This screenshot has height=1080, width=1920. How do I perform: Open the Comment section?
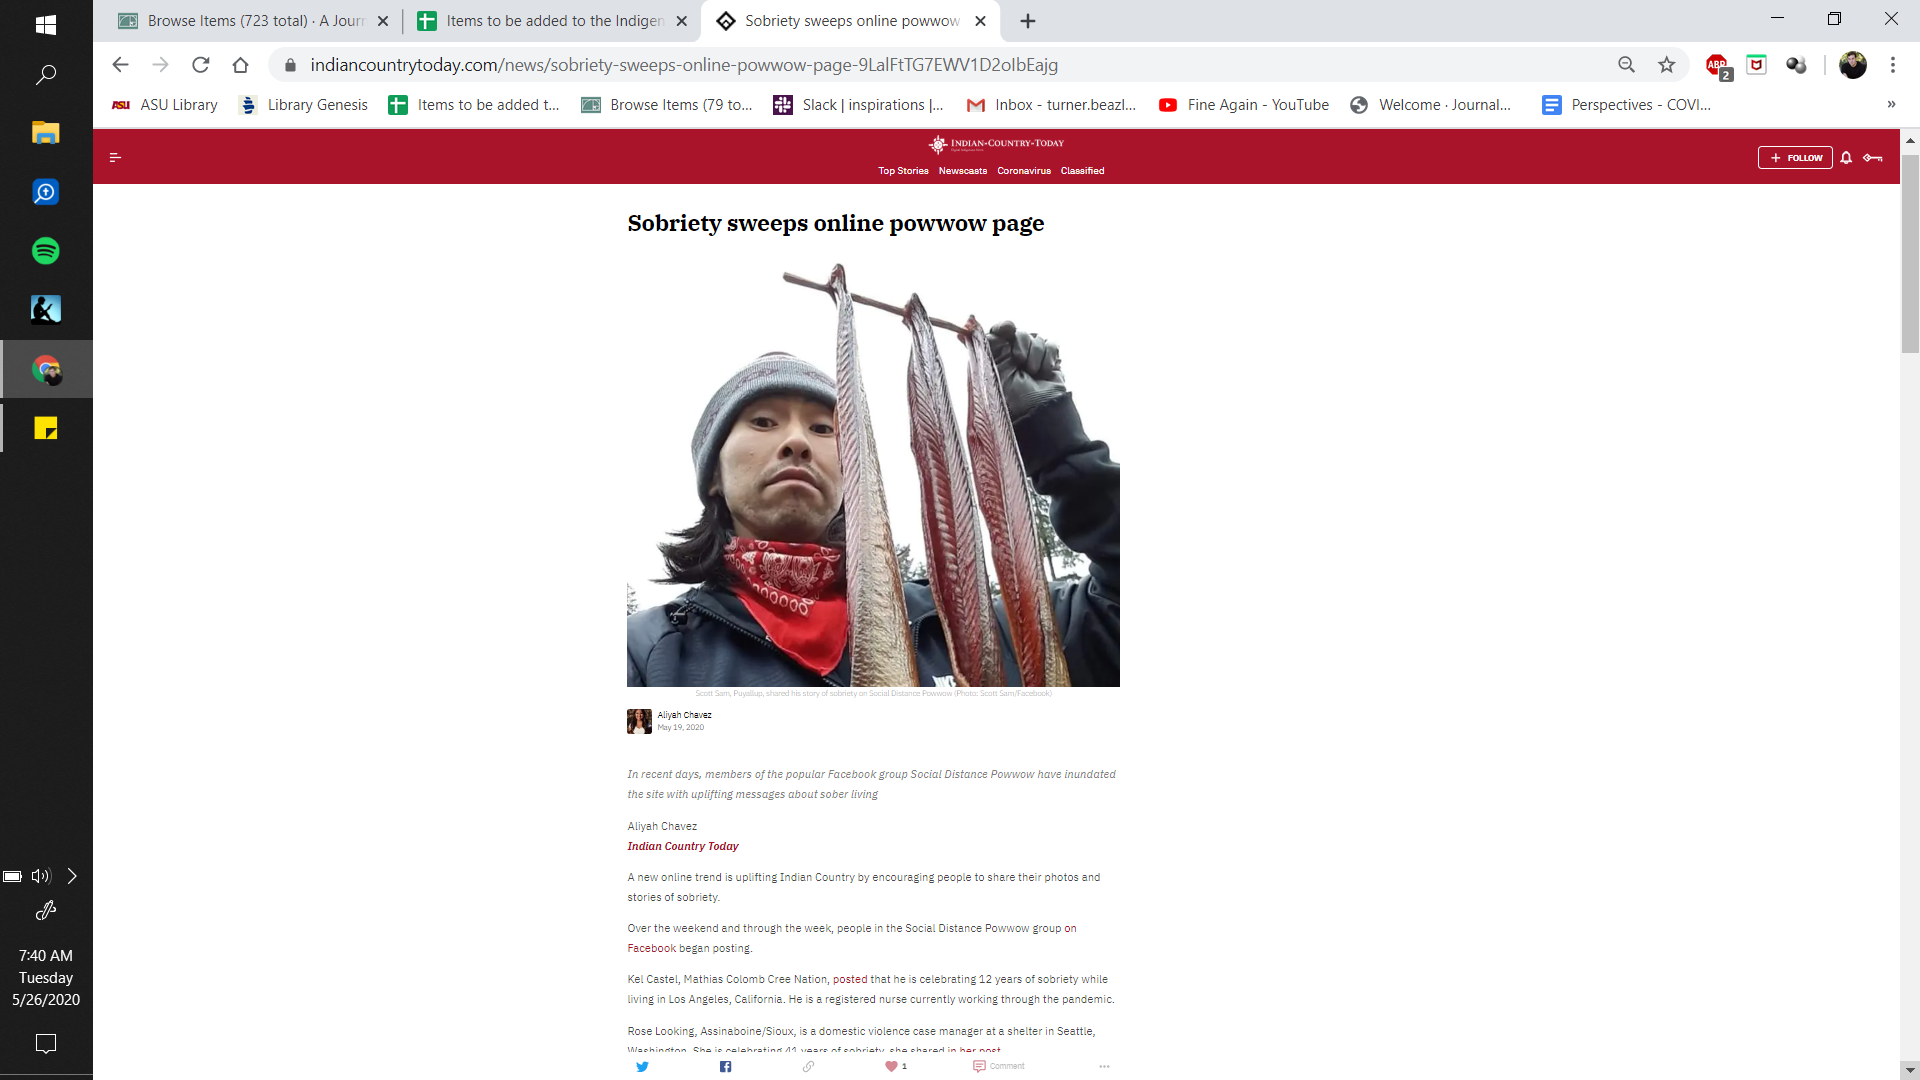(998, 1066)
